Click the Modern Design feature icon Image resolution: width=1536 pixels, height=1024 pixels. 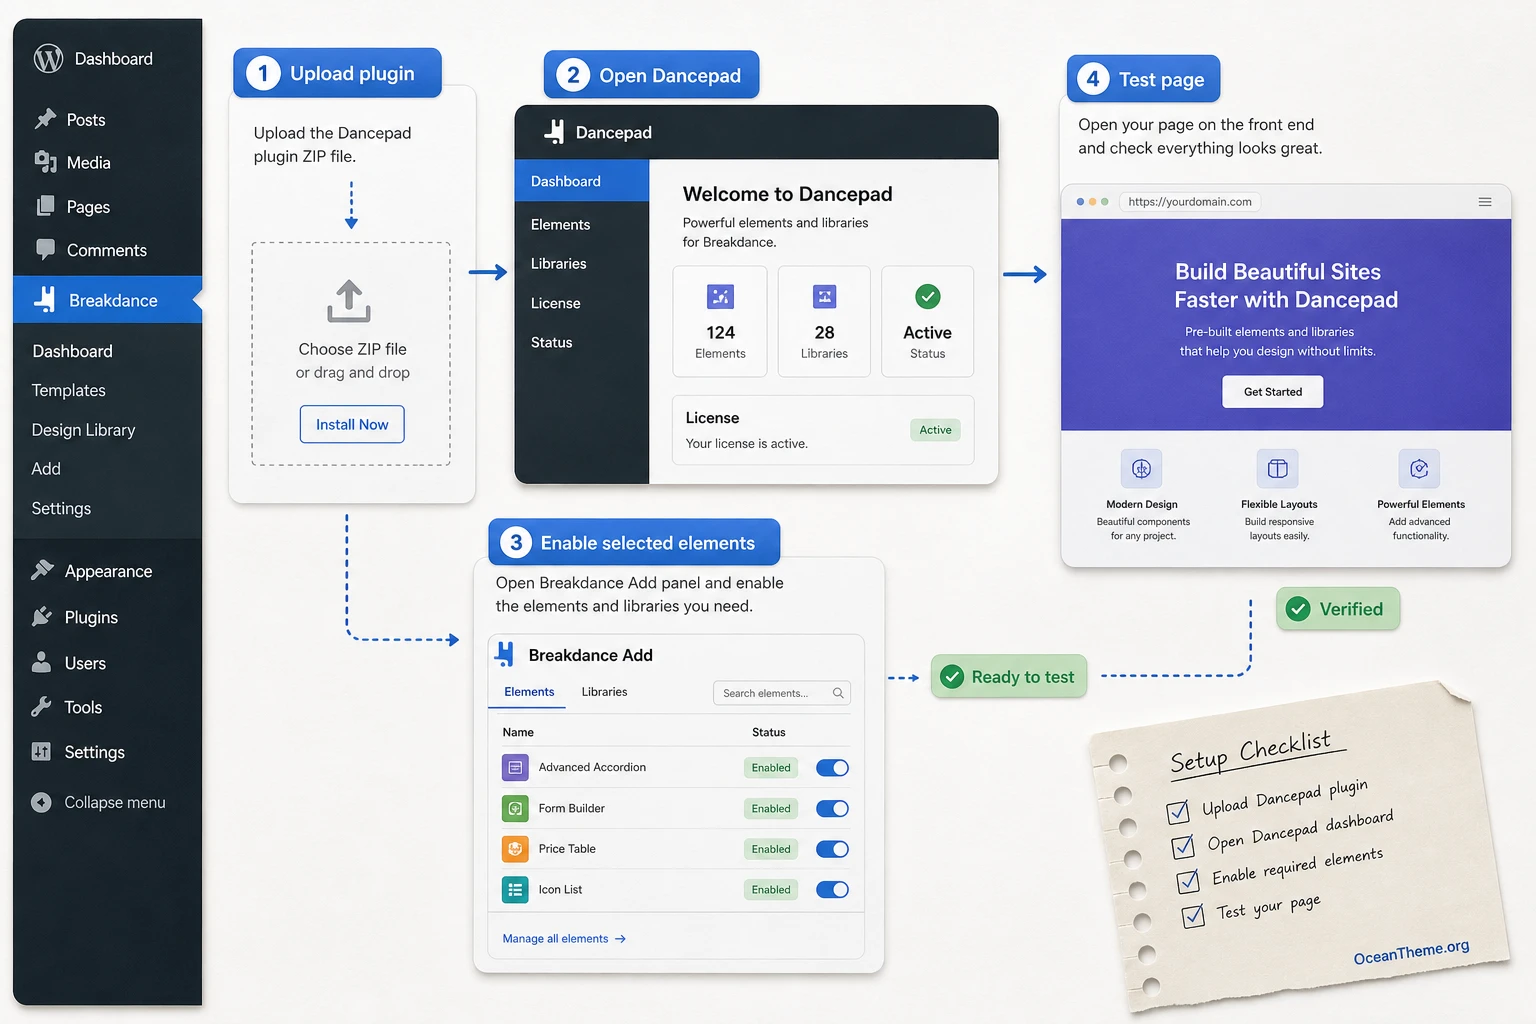click(1141, 469)
